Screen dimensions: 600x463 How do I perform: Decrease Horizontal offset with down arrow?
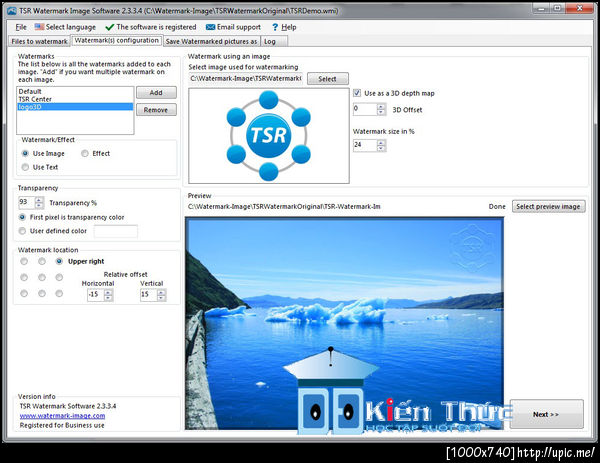pyautogui.click(x=109, y=298)
